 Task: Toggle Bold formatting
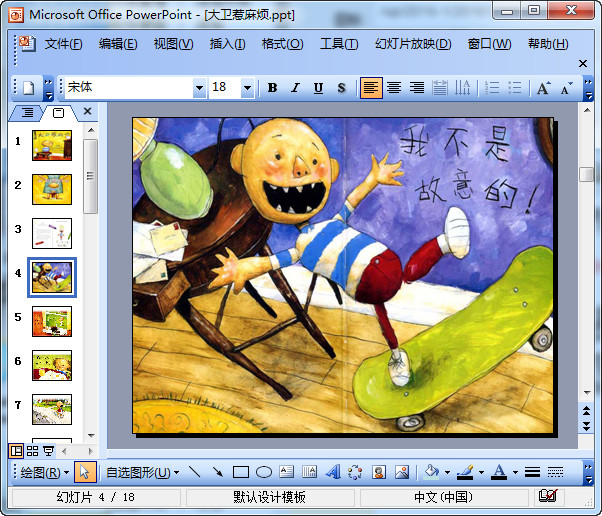click(x=272, y=88)
